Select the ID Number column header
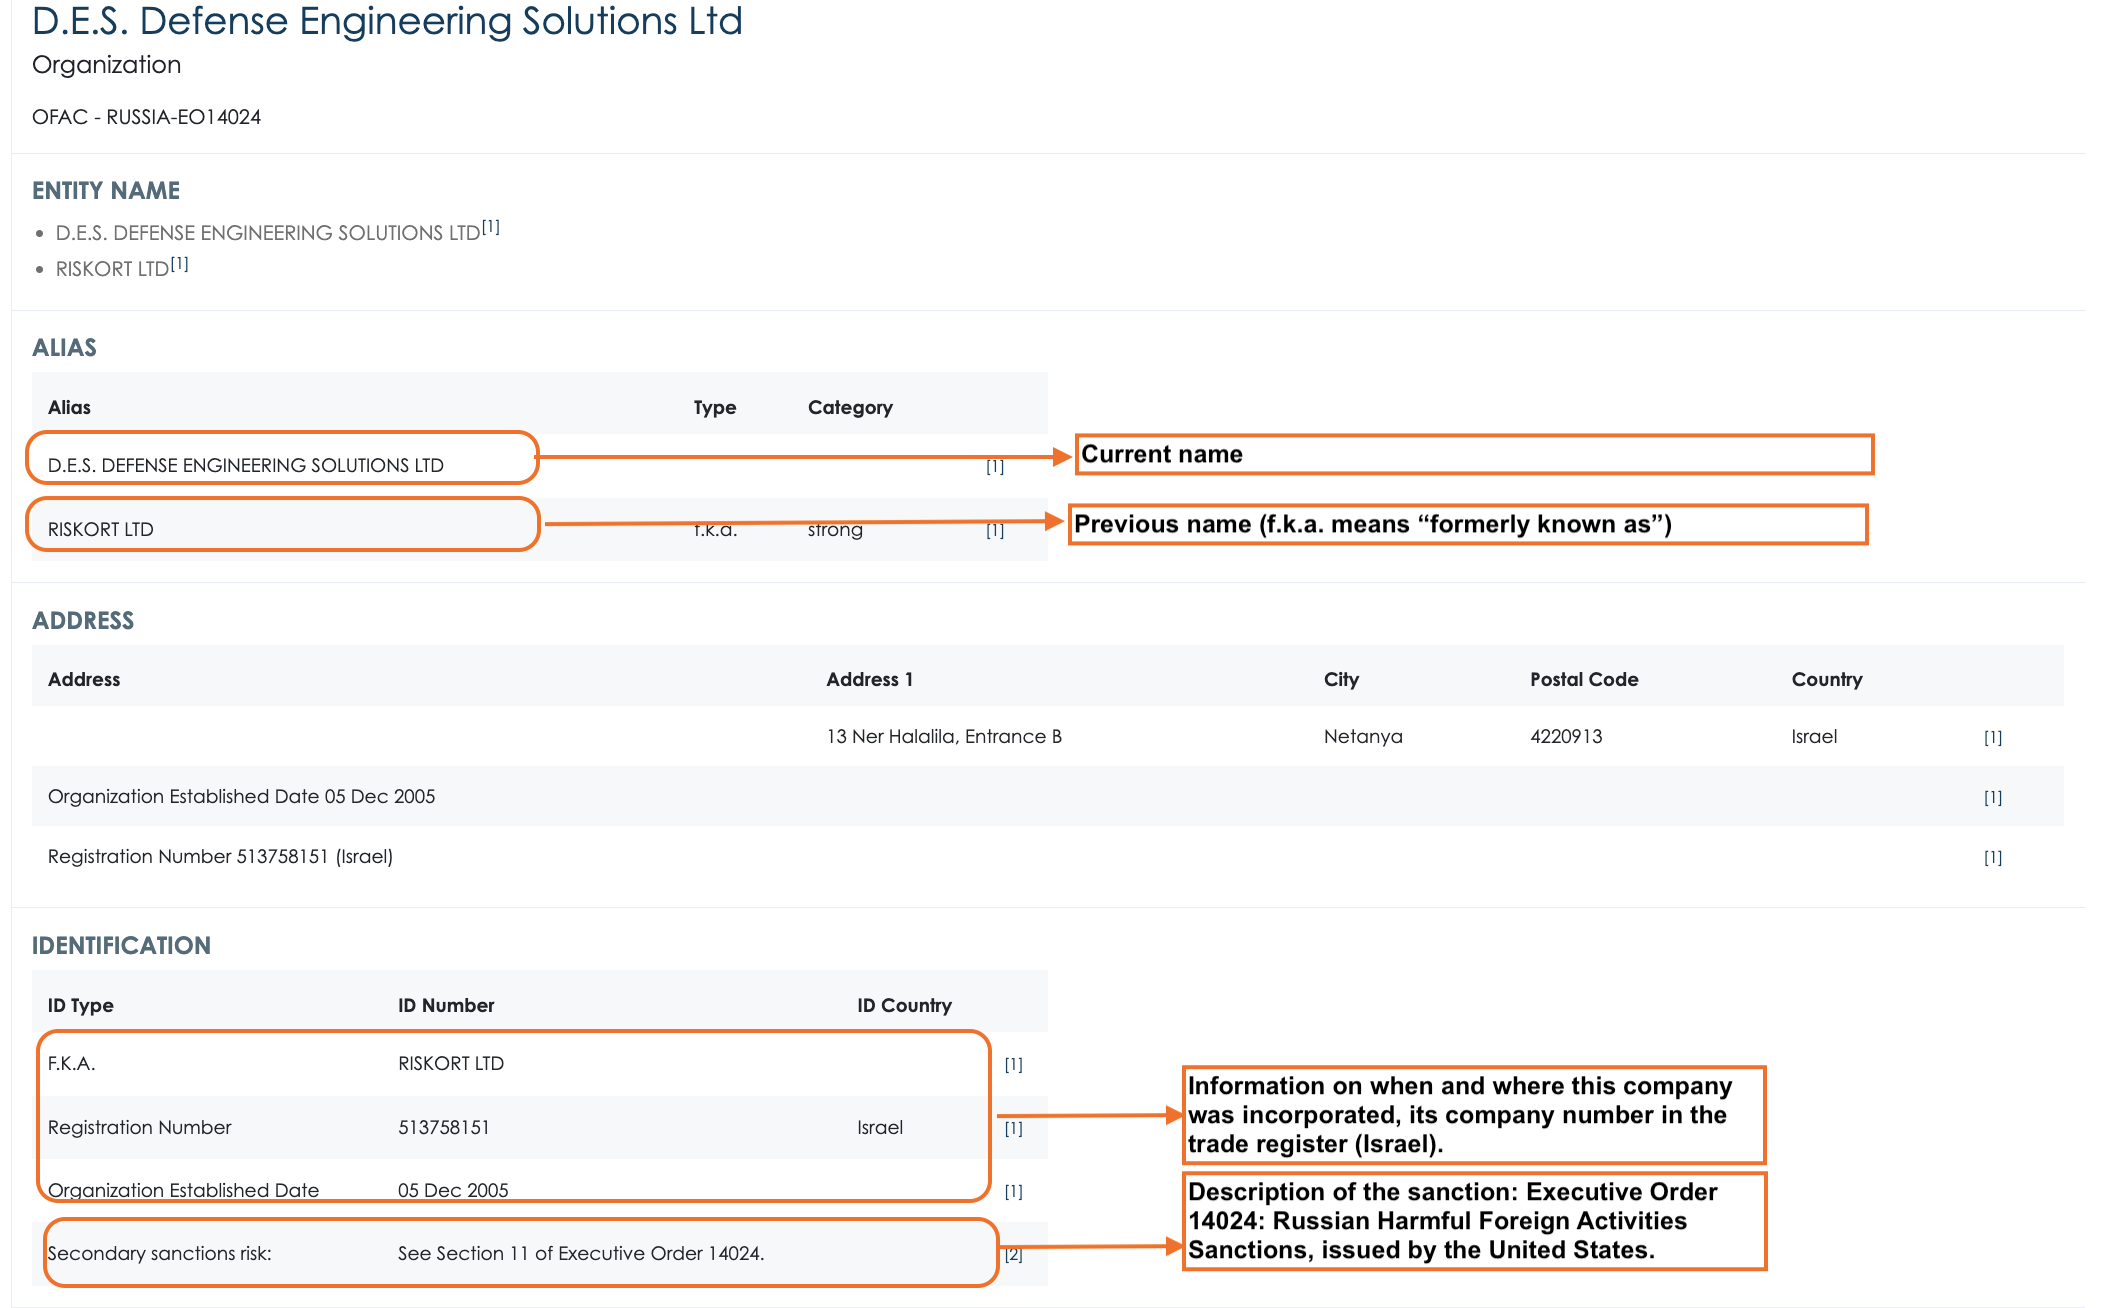Viewport: 2110px width, 1308px height. (x=446, y=1005)
